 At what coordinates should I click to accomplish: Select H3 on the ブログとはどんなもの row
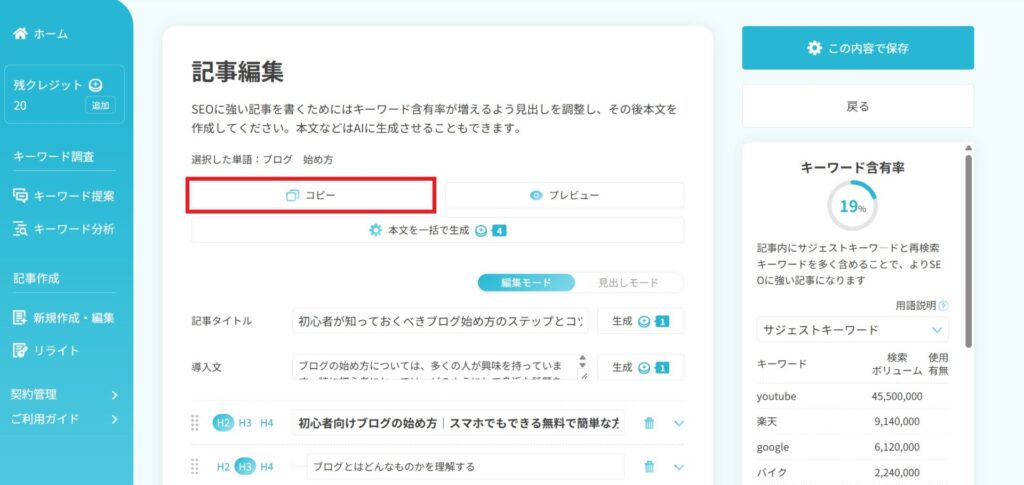coord(246,467)
